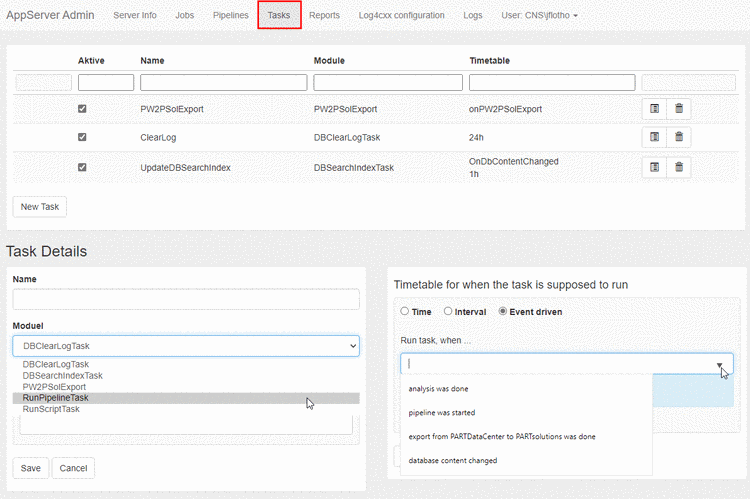750x499 pixels.
Task: Delete the PW2PSolExport task via trash icon
Action: coord(679,109)
